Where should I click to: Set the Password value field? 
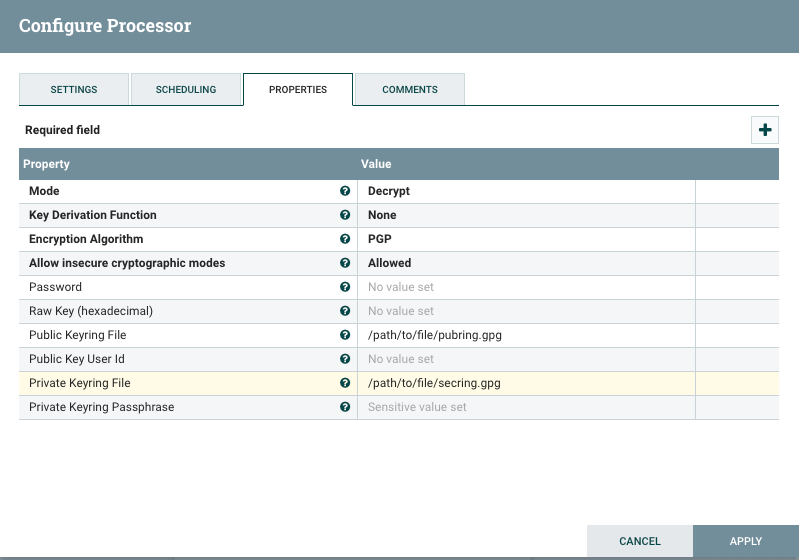(526, 287)
